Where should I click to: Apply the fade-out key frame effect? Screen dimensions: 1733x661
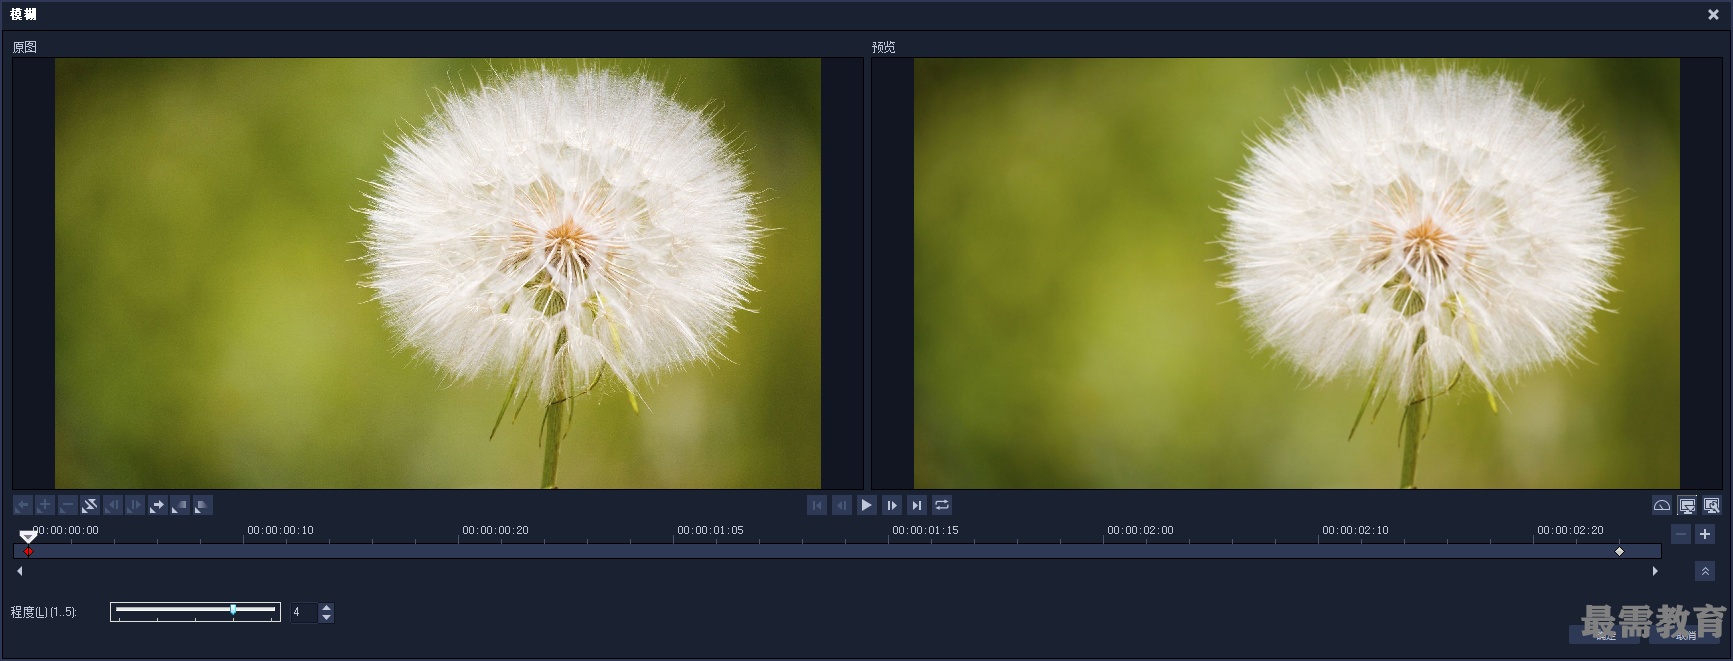click(202, 506)
